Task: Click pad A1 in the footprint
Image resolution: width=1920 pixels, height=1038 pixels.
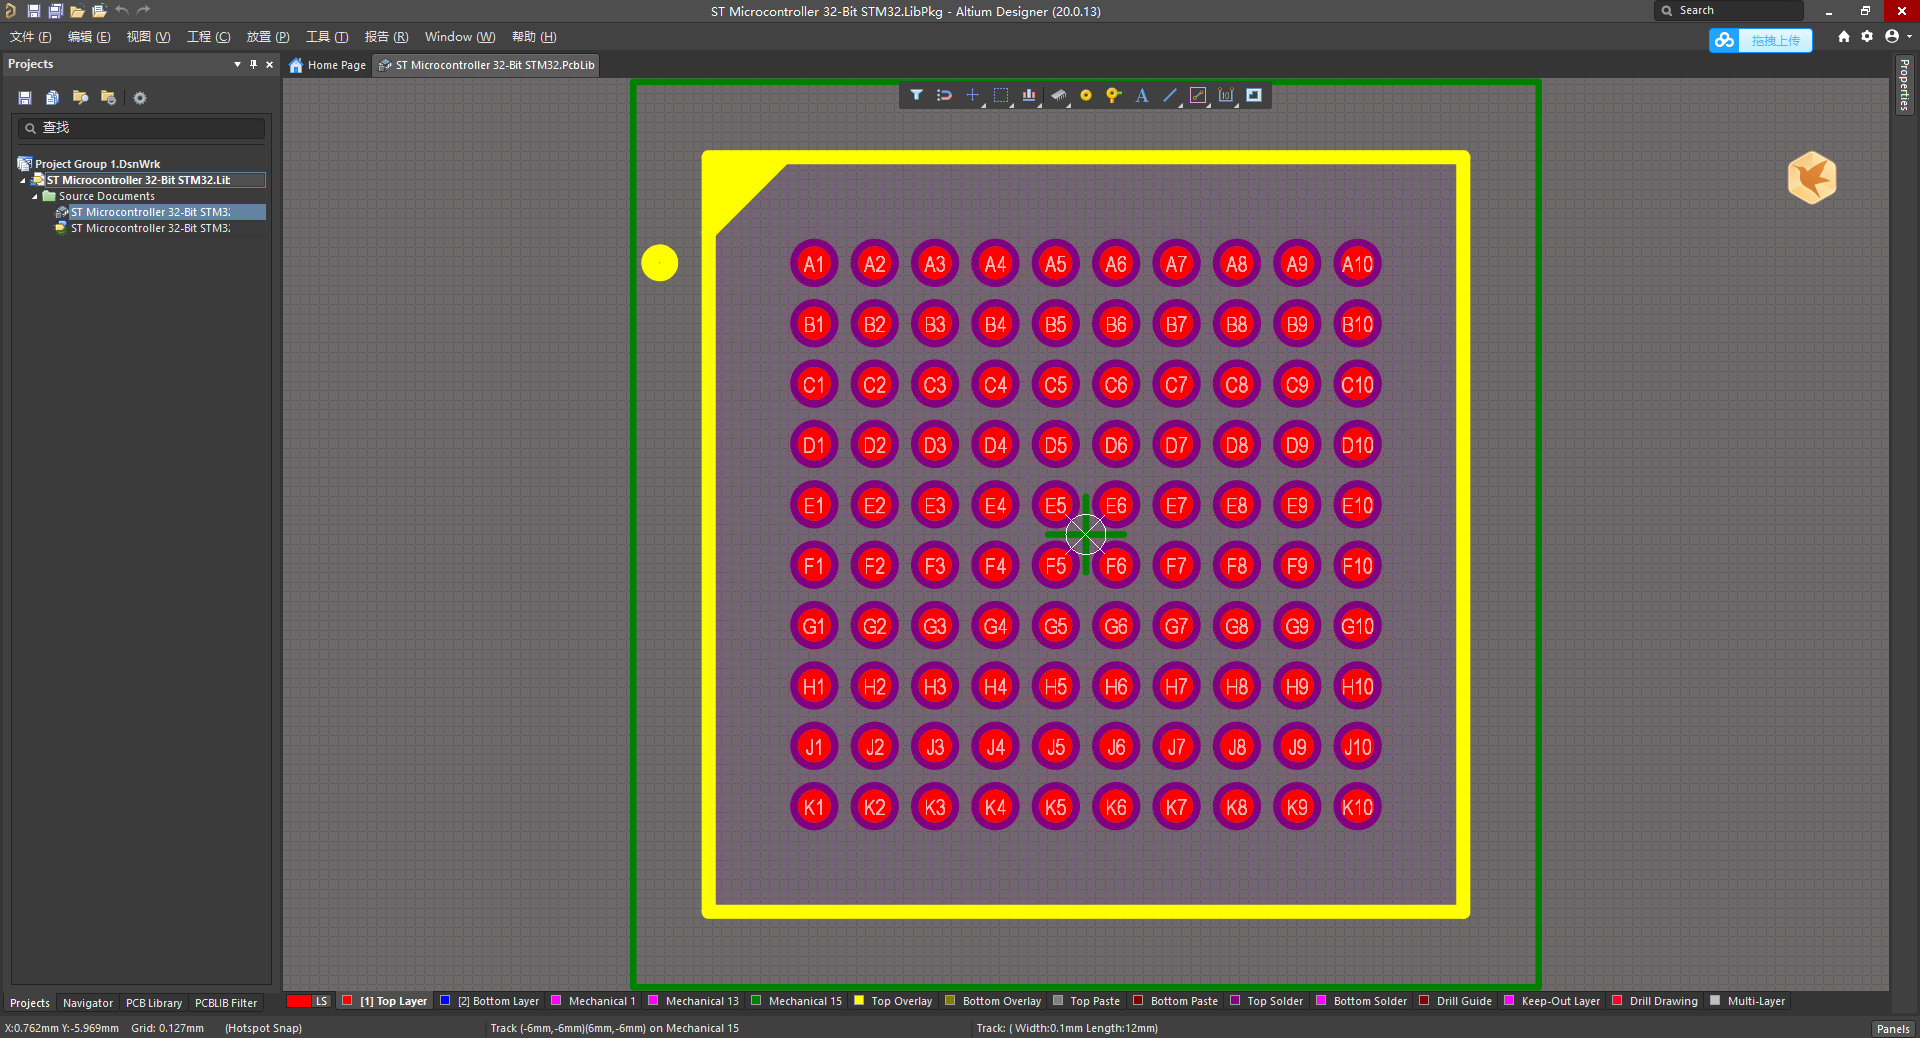Action: coord(814,264)
